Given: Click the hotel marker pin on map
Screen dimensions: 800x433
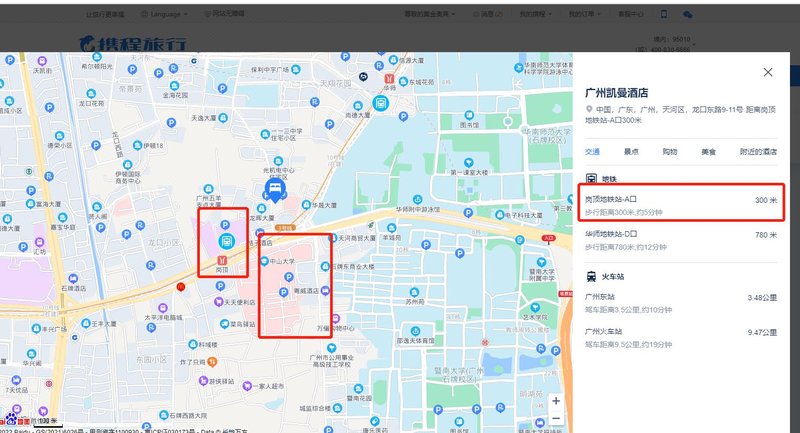Looking at the screenshot, I should [x=273, y=188].
